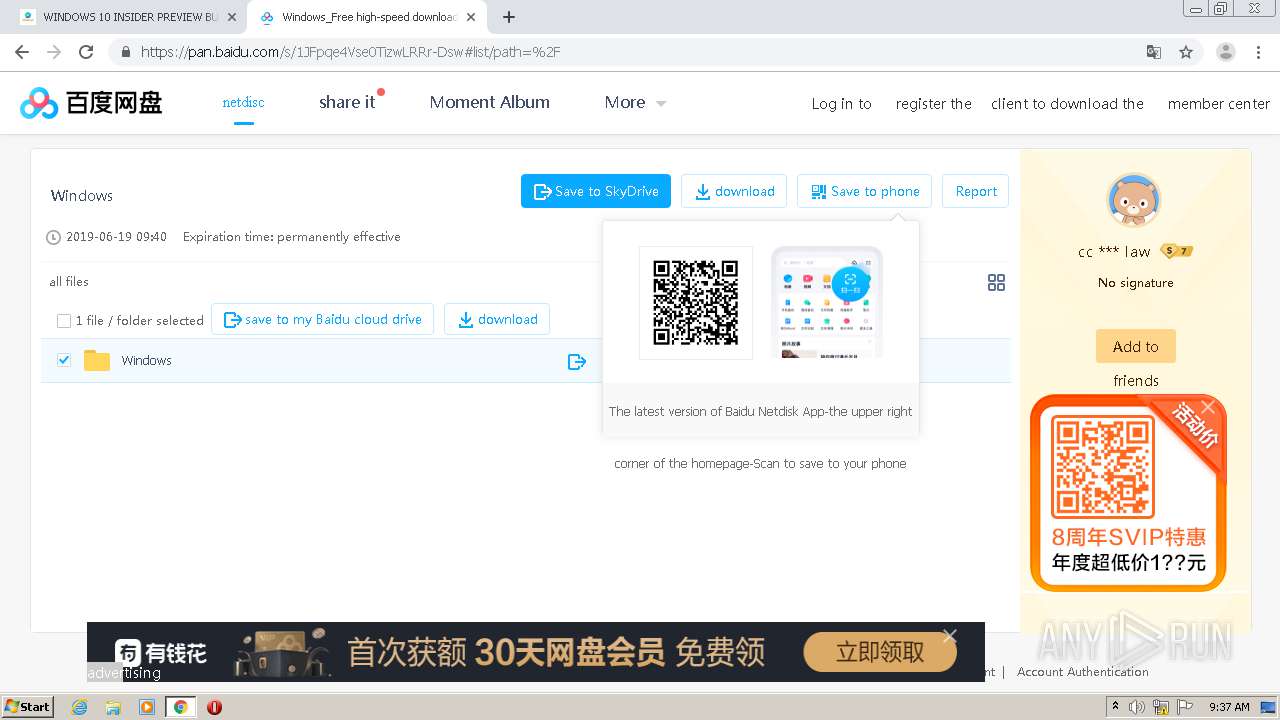This screenshot has width=1280, height=720.
Task: Open the translate page icon in address bar
Action: [x=1154, y=52]
